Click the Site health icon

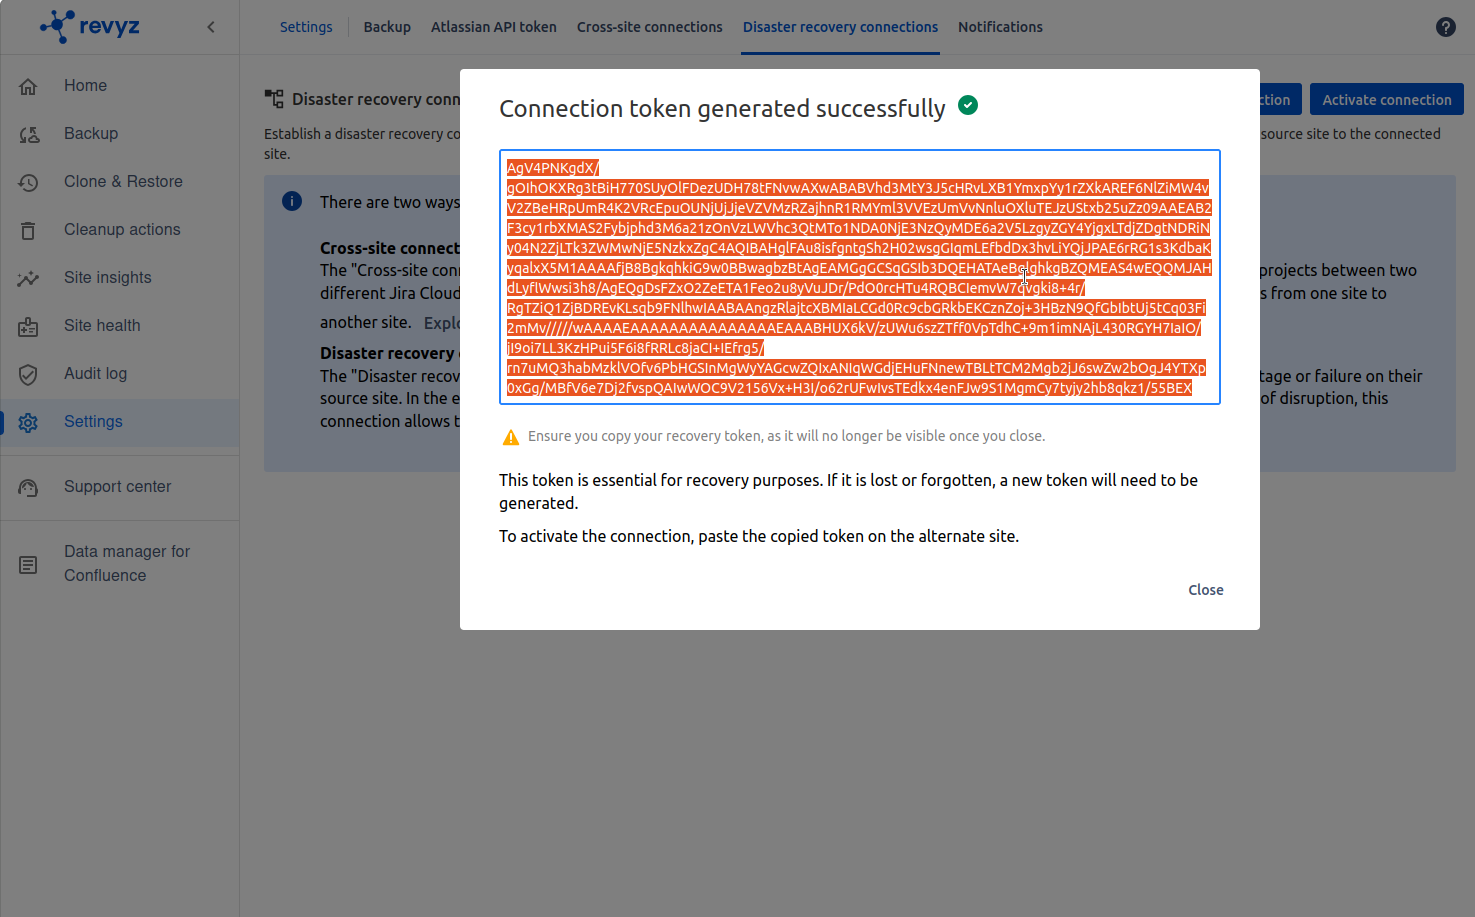coord(28,327)
